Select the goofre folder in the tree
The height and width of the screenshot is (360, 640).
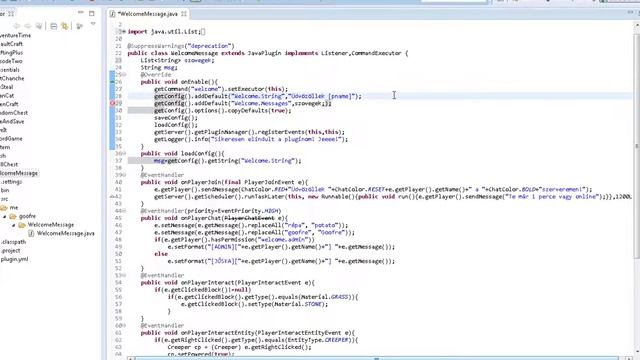click(27, 216)
